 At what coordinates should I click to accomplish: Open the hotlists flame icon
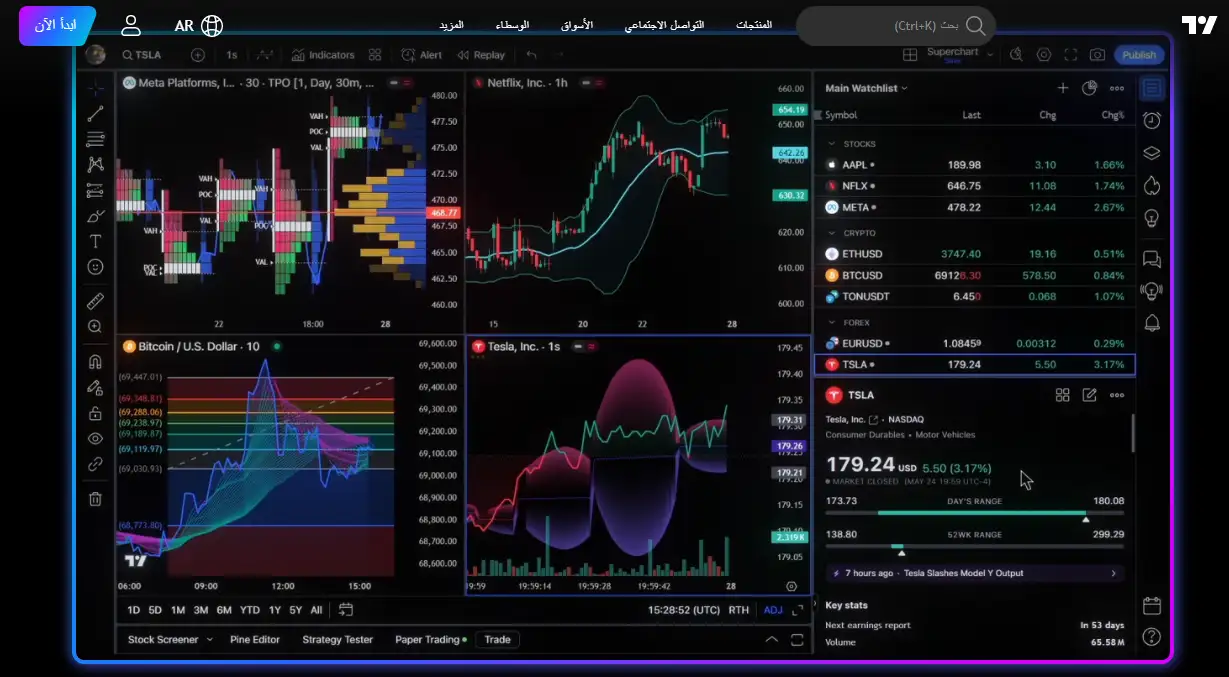(x=1152, y=185)
